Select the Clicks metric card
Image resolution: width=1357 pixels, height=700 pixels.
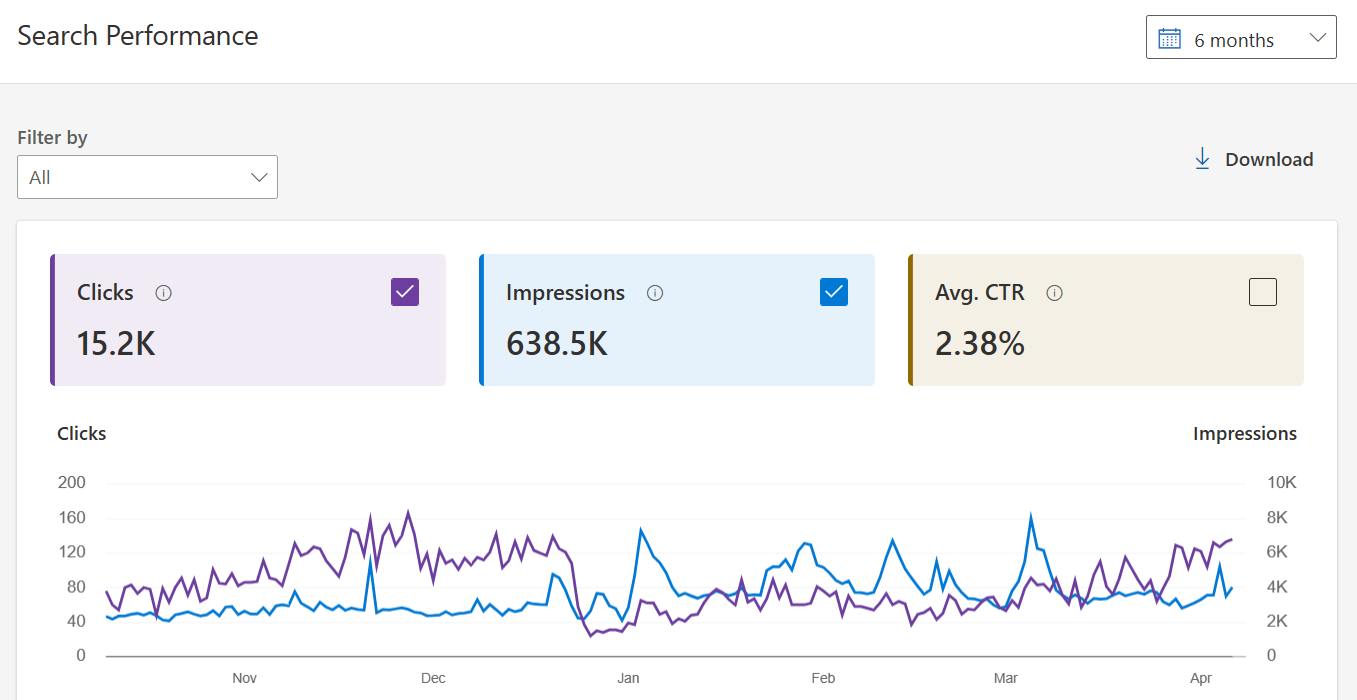[248, 320]
